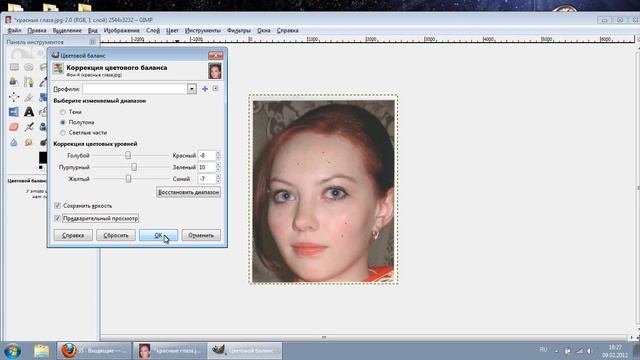Select the Blur/Sharpen tool
Viewport: 640px width, 360px height.
pyautogui.click(x=14, y=142)
